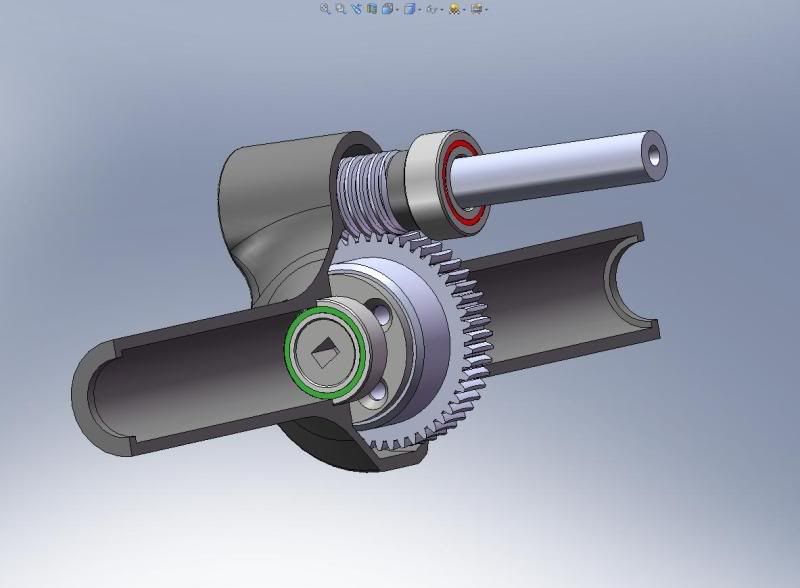Click the Previous View icon
The image size is (800, 588).
click(355, 9)
